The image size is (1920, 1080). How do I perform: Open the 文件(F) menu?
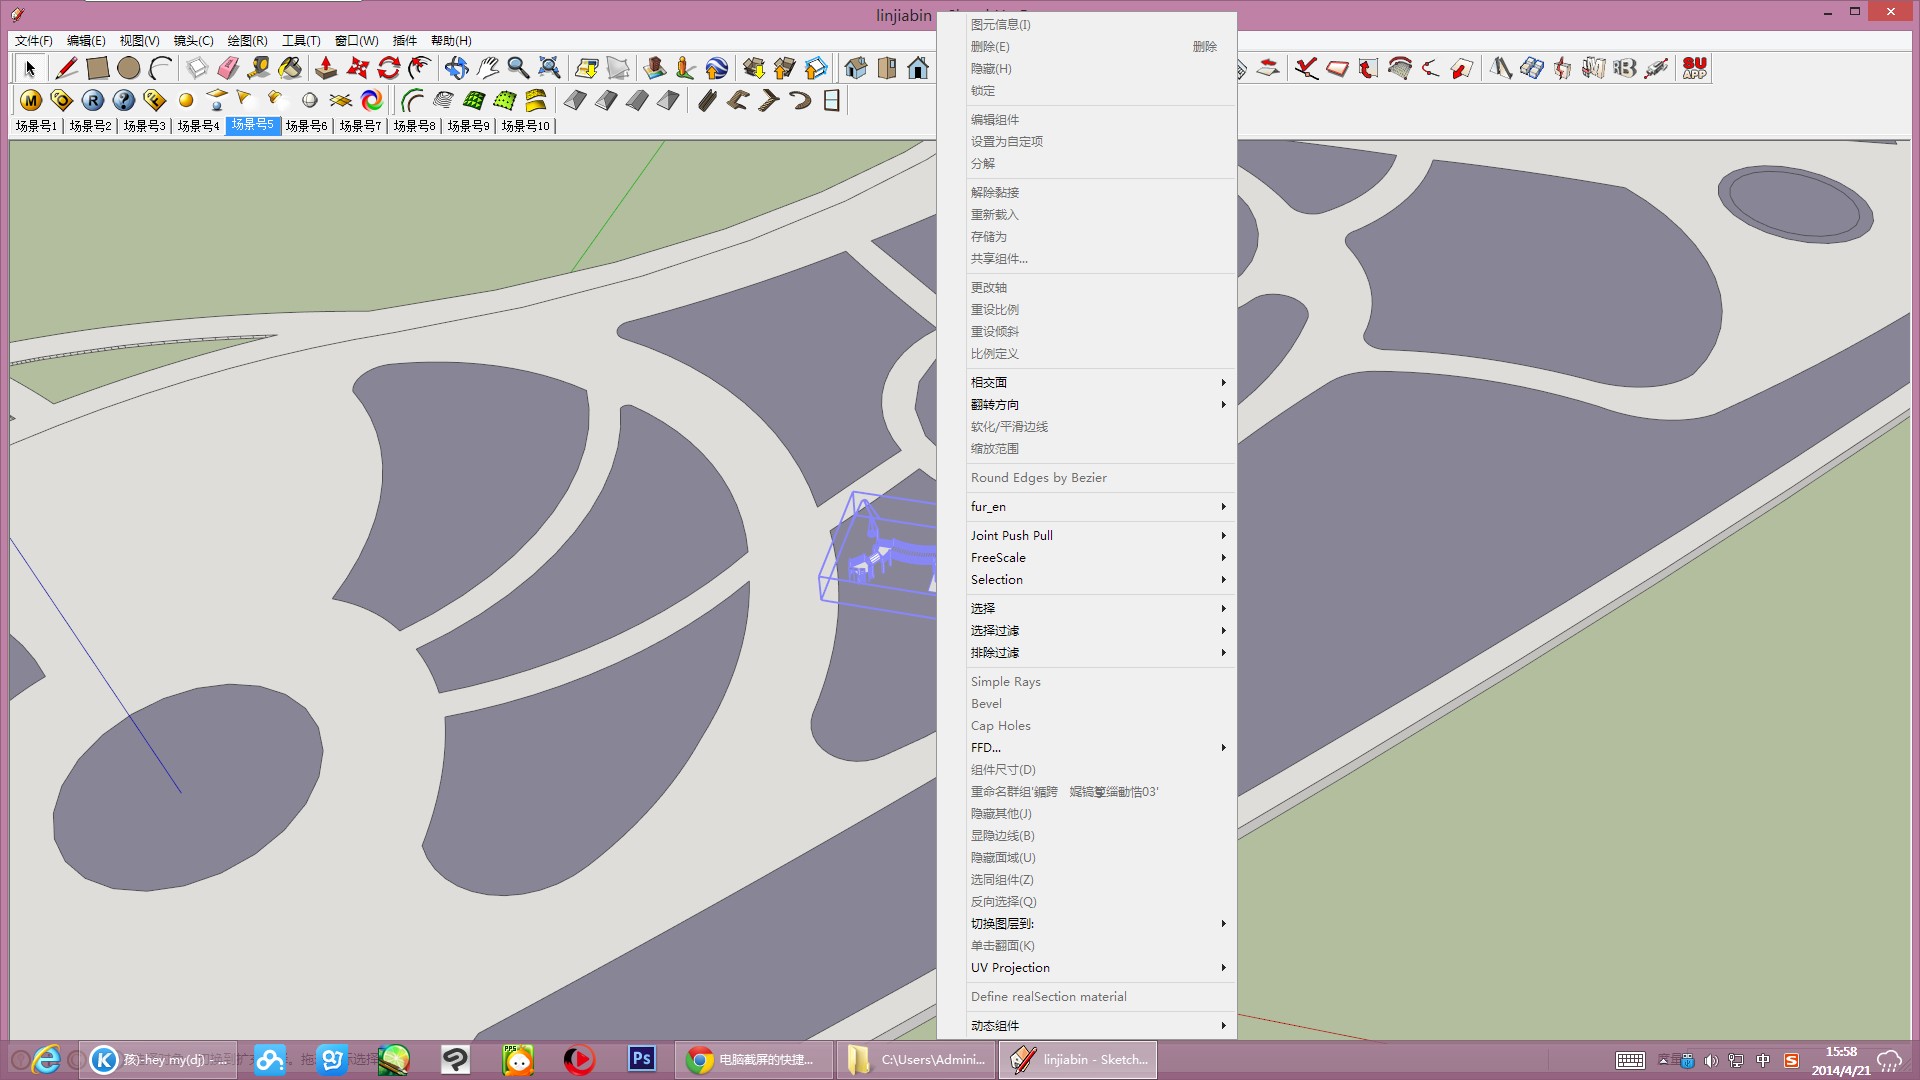point(33,41)
